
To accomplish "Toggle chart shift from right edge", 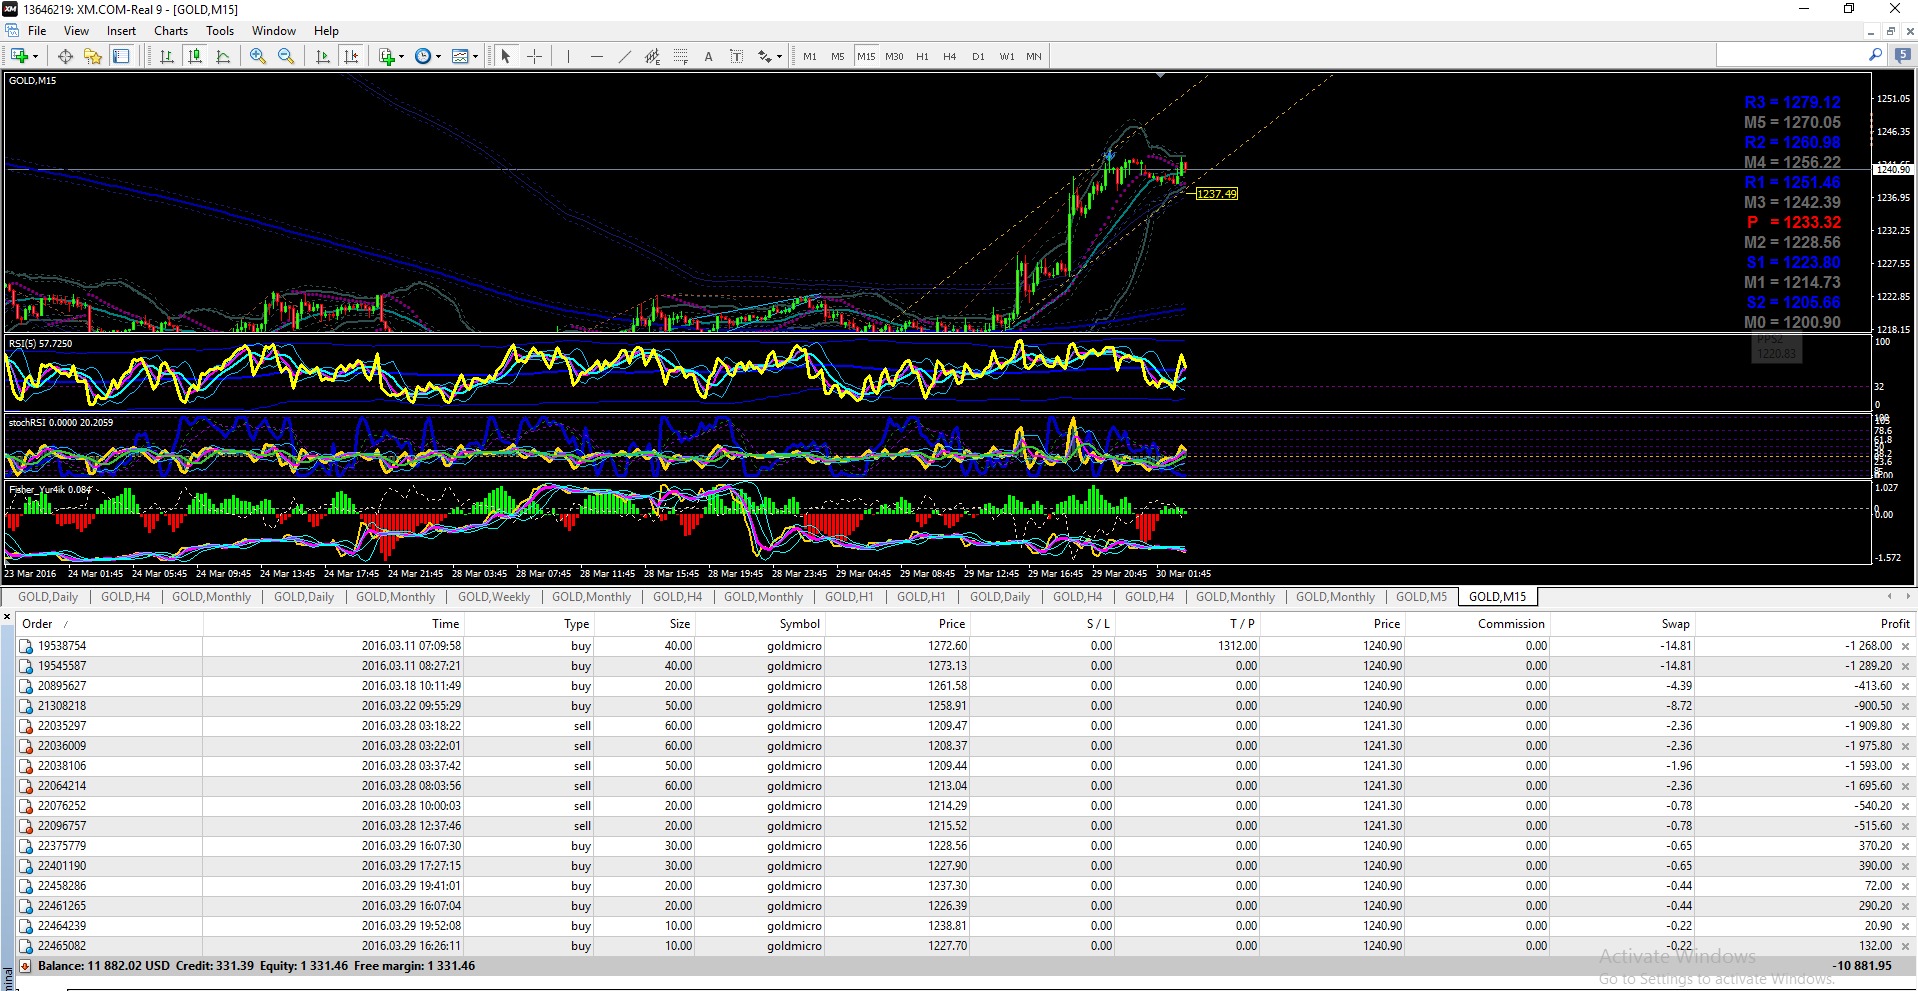I will 350,56.
